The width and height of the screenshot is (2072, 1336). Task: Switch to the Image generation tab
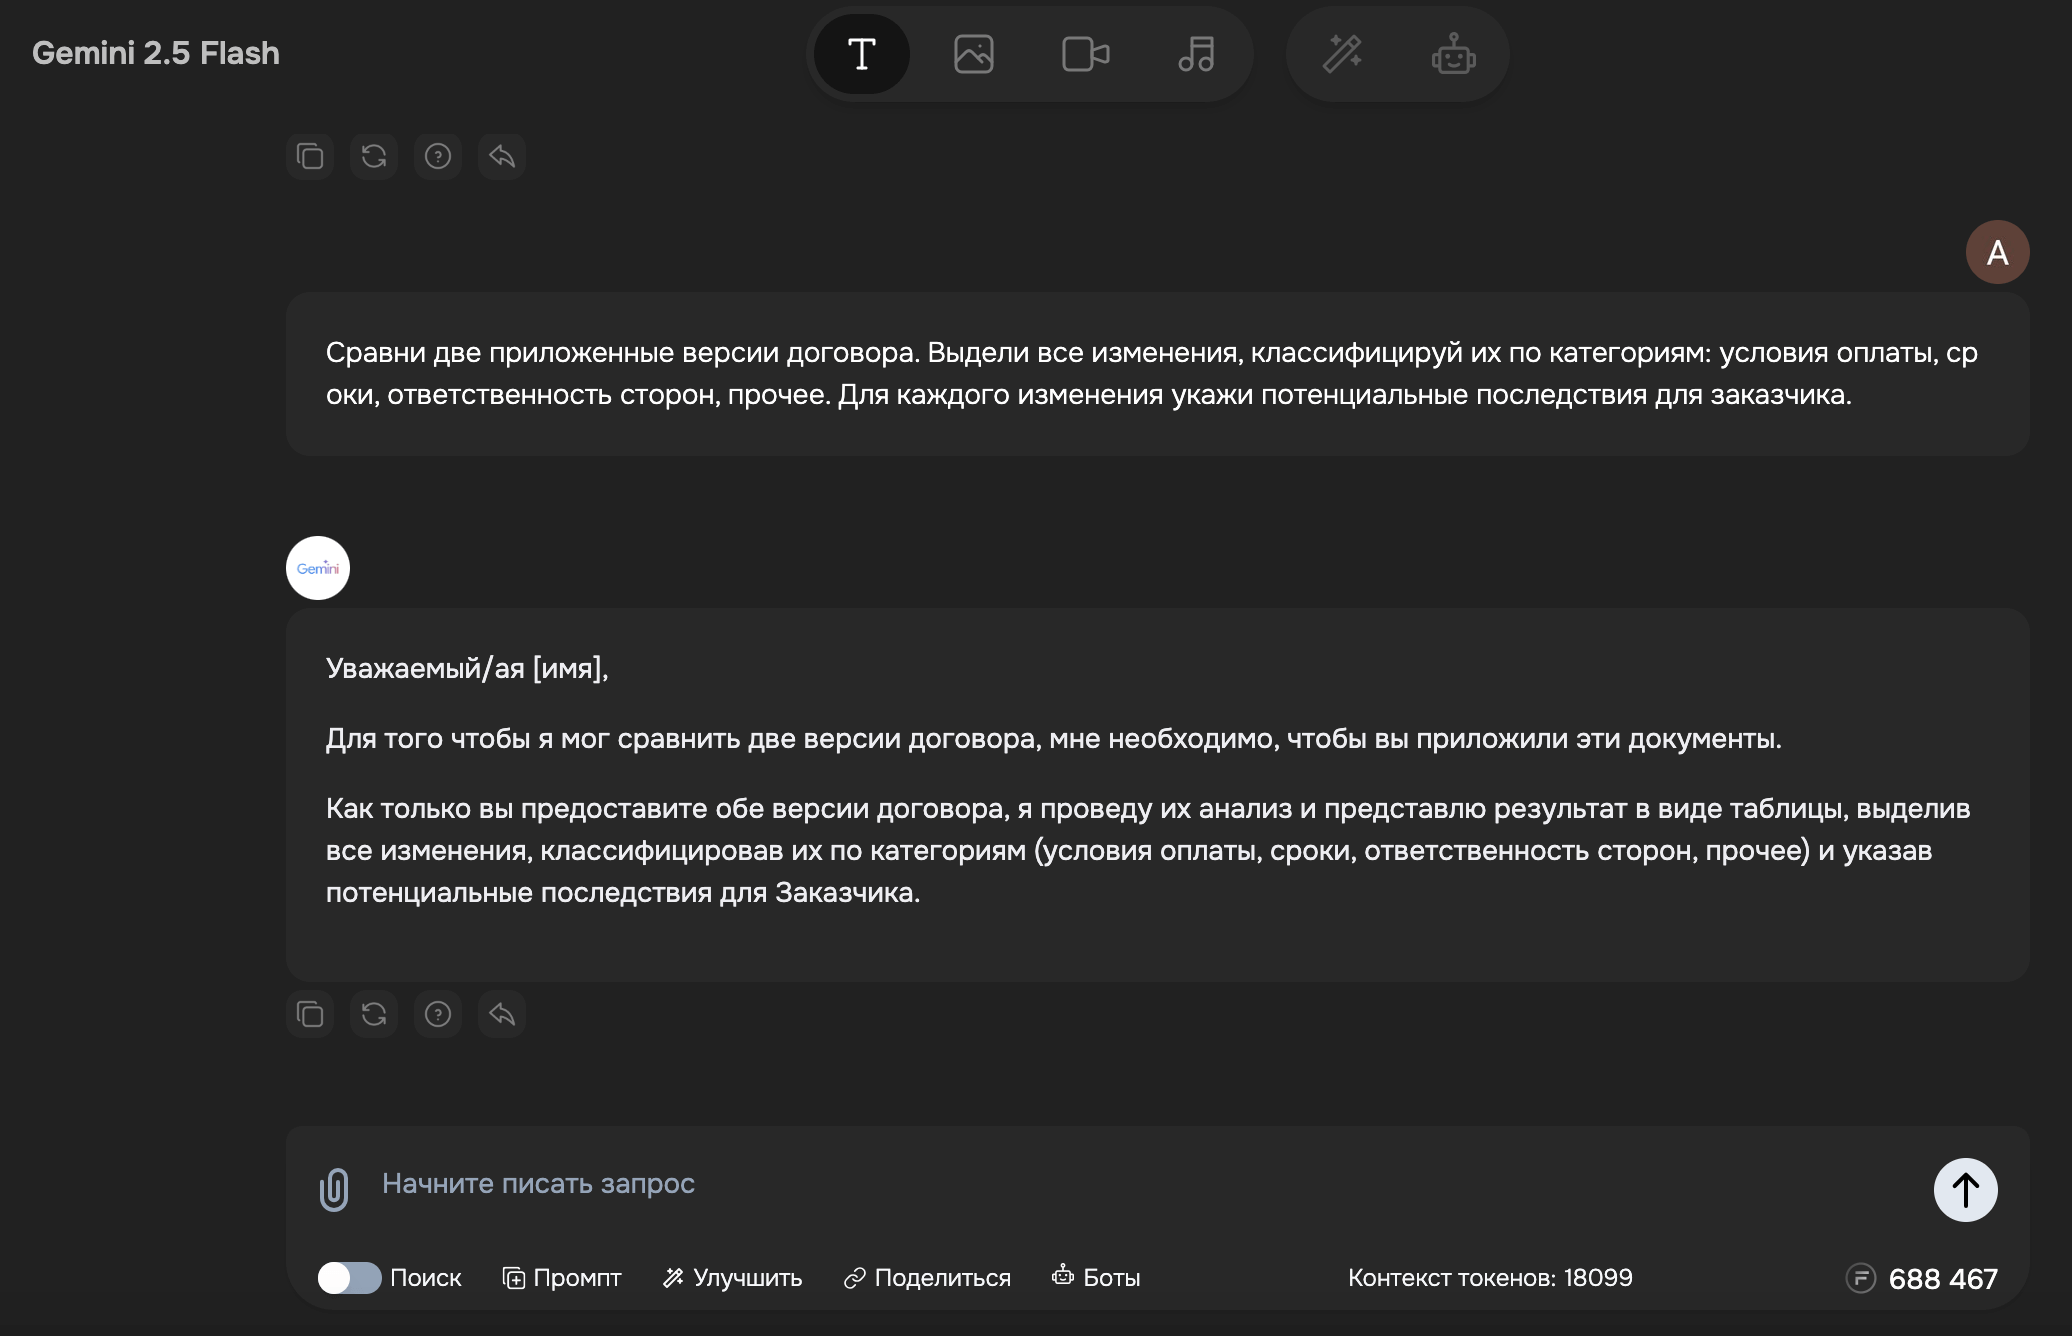(973, 54)
